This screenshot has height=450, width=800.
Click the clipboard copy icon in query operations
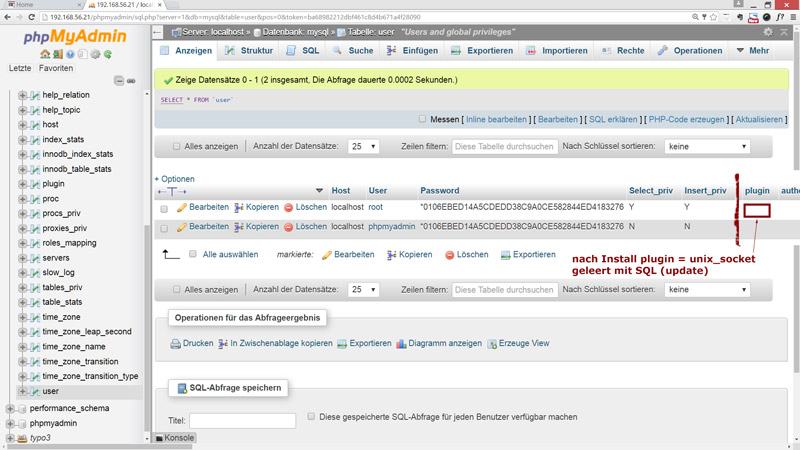pyautogui.click(x=223, y=344)
